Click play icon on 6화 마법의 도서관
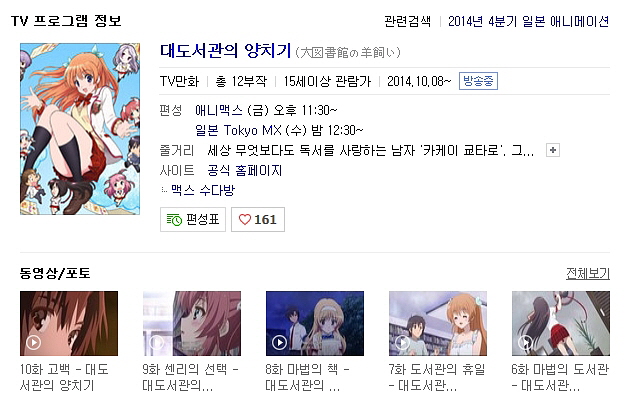The width and height of the screenshot is (628, 403). coord(525,343)
